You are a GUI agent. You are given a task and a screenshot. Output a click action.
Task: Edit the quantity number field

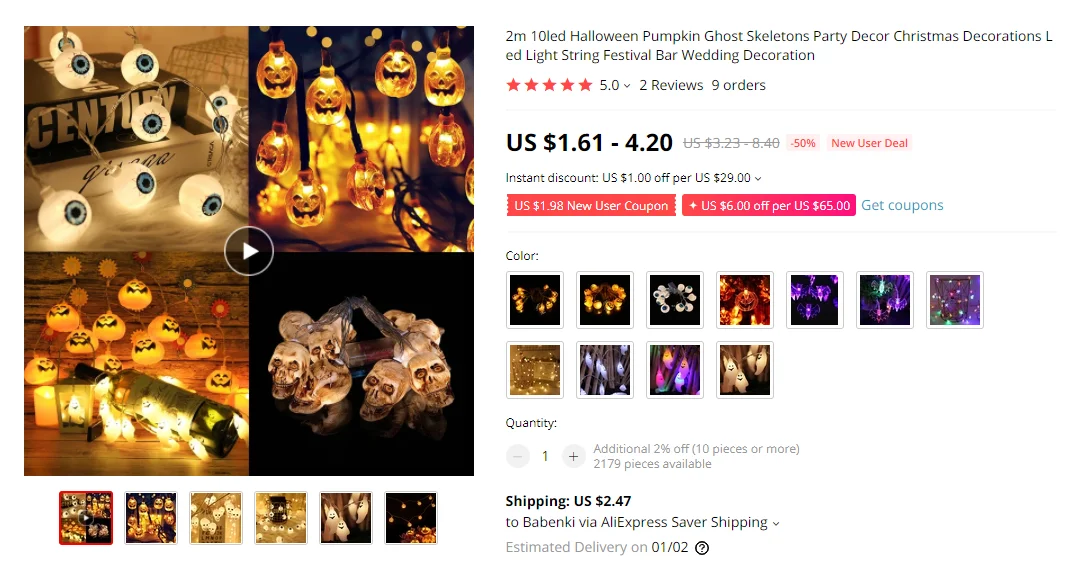pyautogui.click(x=545, y=456)
